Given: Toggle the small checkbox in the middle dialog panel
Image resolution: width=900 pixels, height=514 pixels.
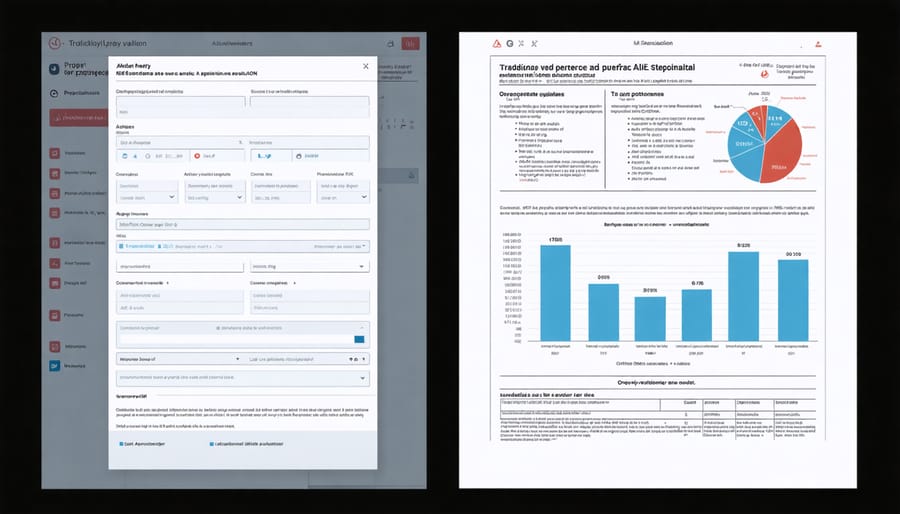Looking at the screenshot, I should pyautogui.click(x=217, y=328).
